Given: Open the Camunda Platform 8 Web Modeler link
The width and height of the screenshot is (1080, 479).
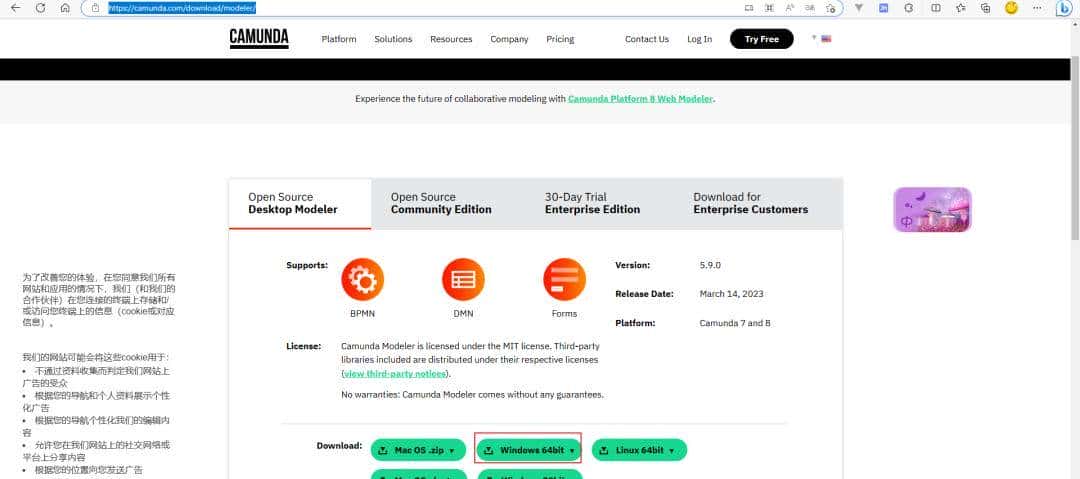Looking at the screenshot, I should click(x=640, y=99).
